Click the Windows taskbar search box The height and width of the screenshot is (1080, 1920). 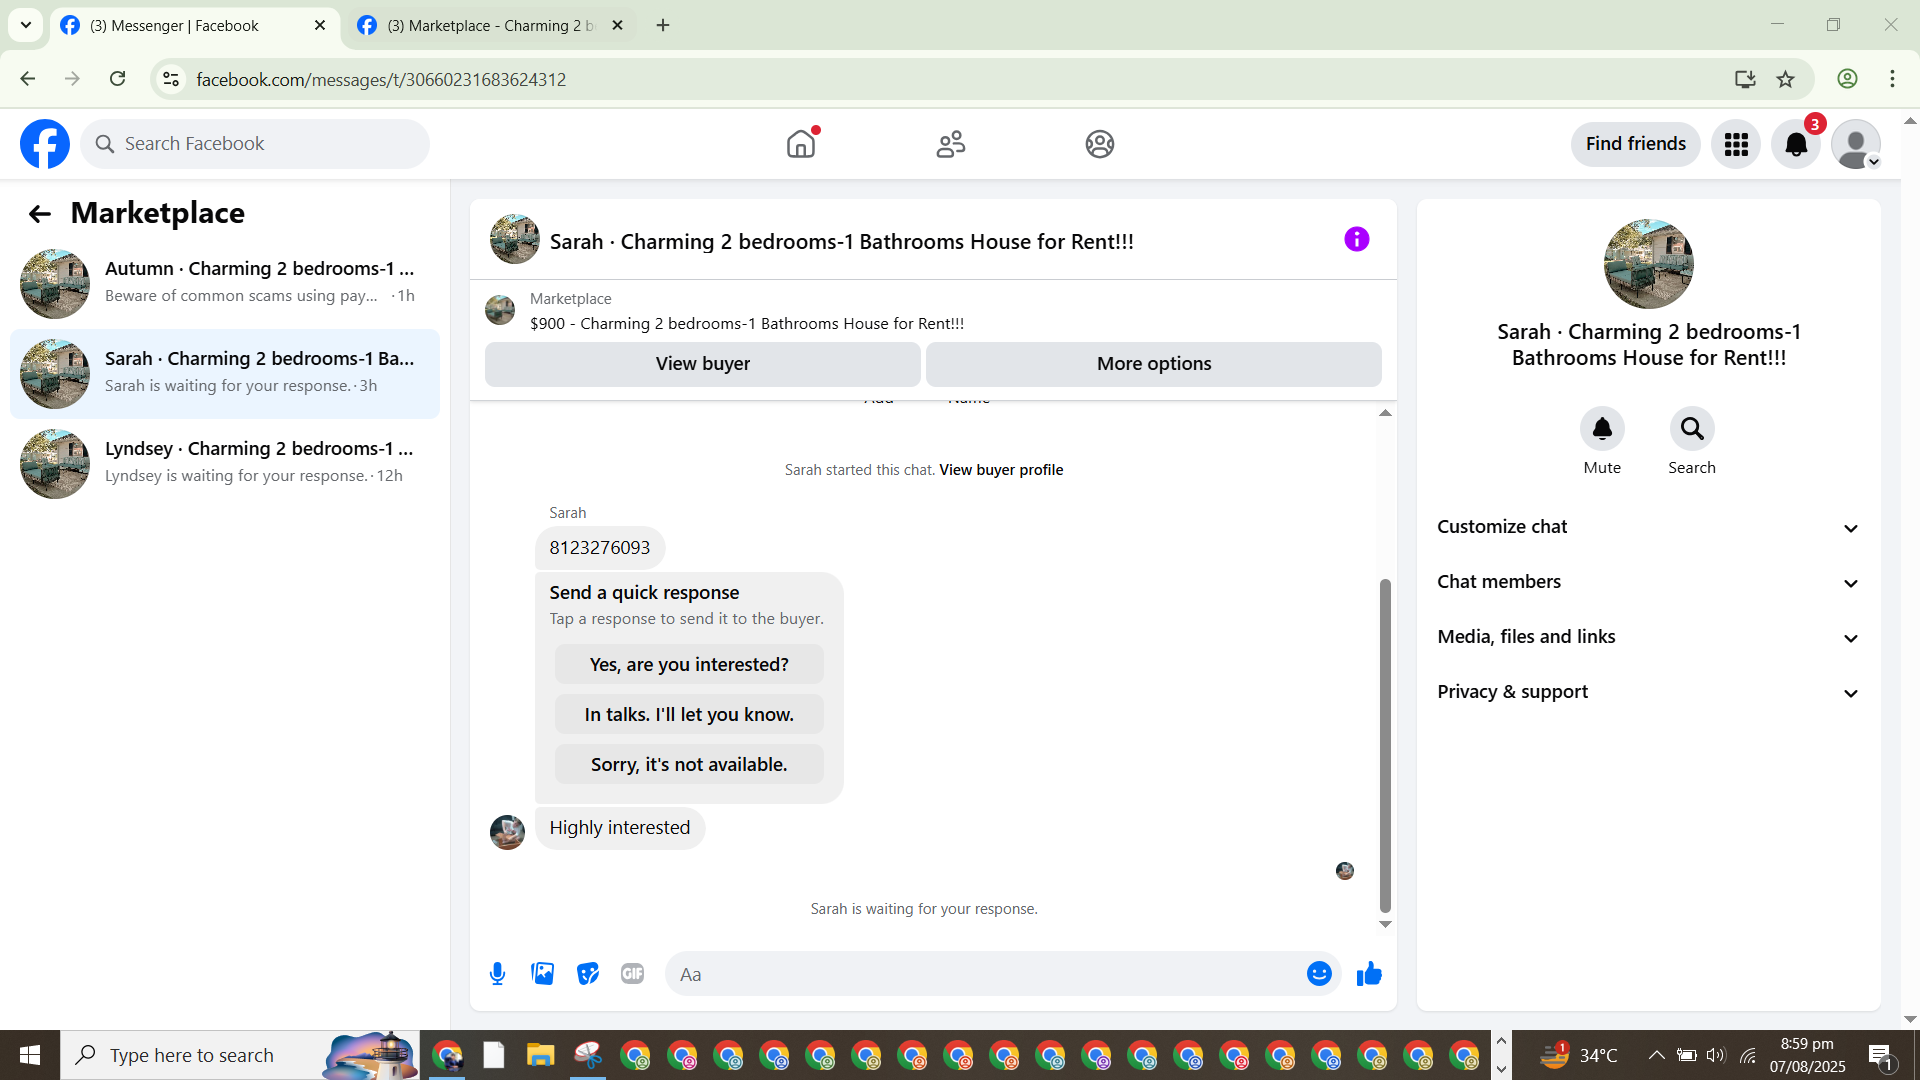tap(240, 1055)
